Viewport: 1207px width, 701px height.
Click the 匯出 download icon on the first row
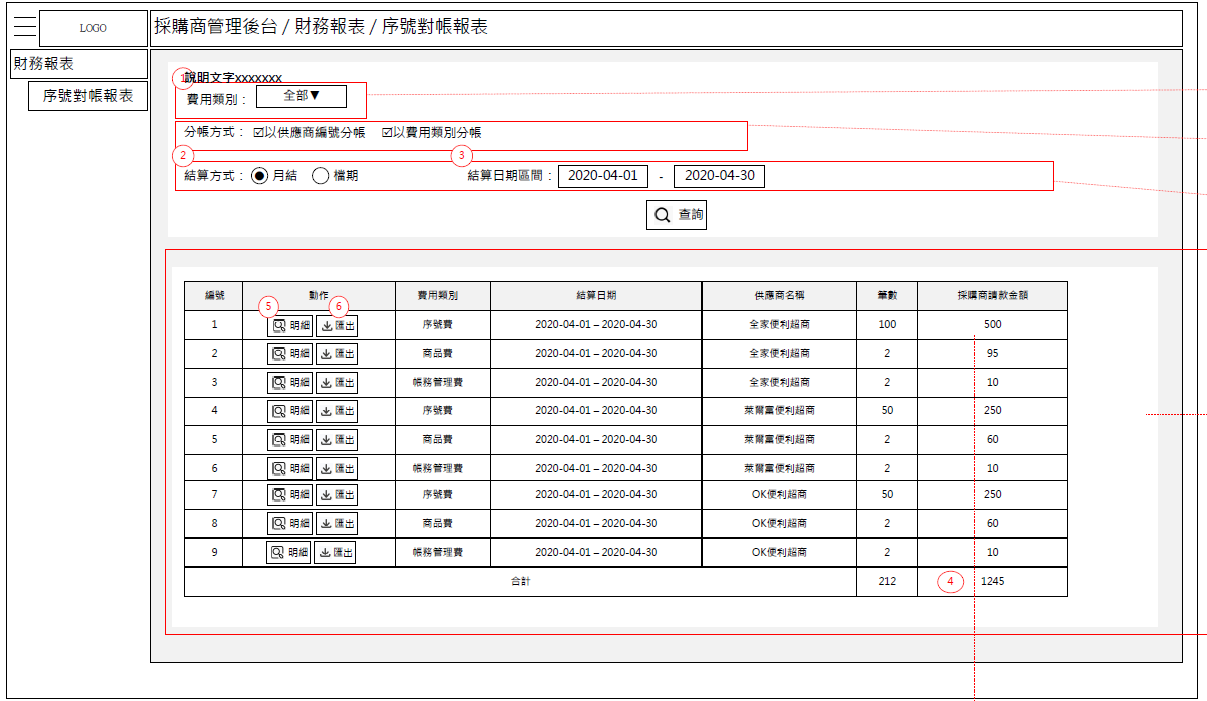(x=338, y=324)
